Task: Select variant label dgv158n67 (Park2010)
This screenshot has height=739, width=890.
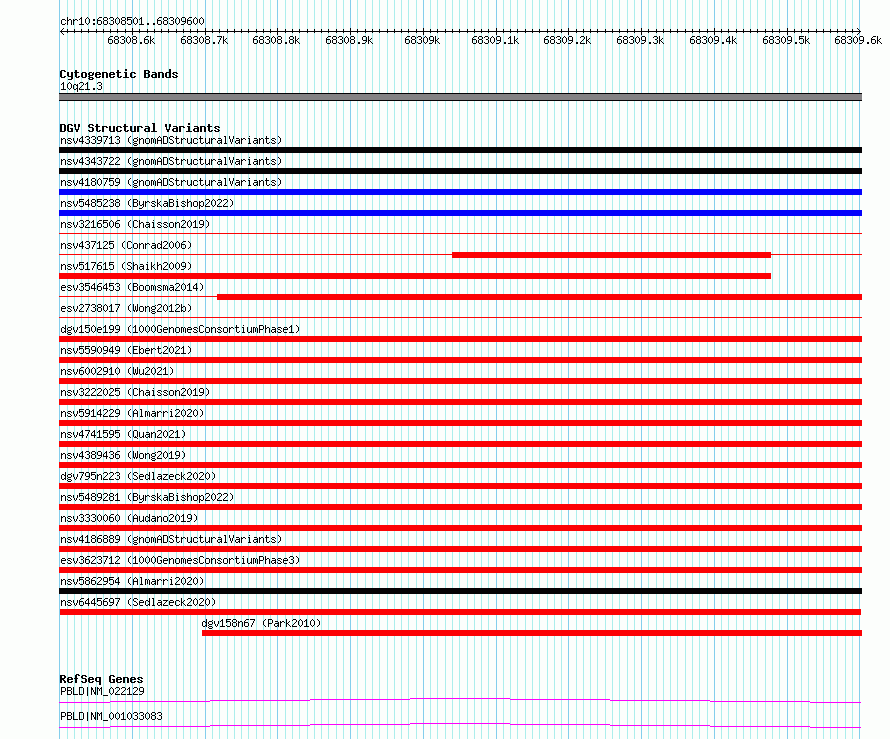Action: 261,623
